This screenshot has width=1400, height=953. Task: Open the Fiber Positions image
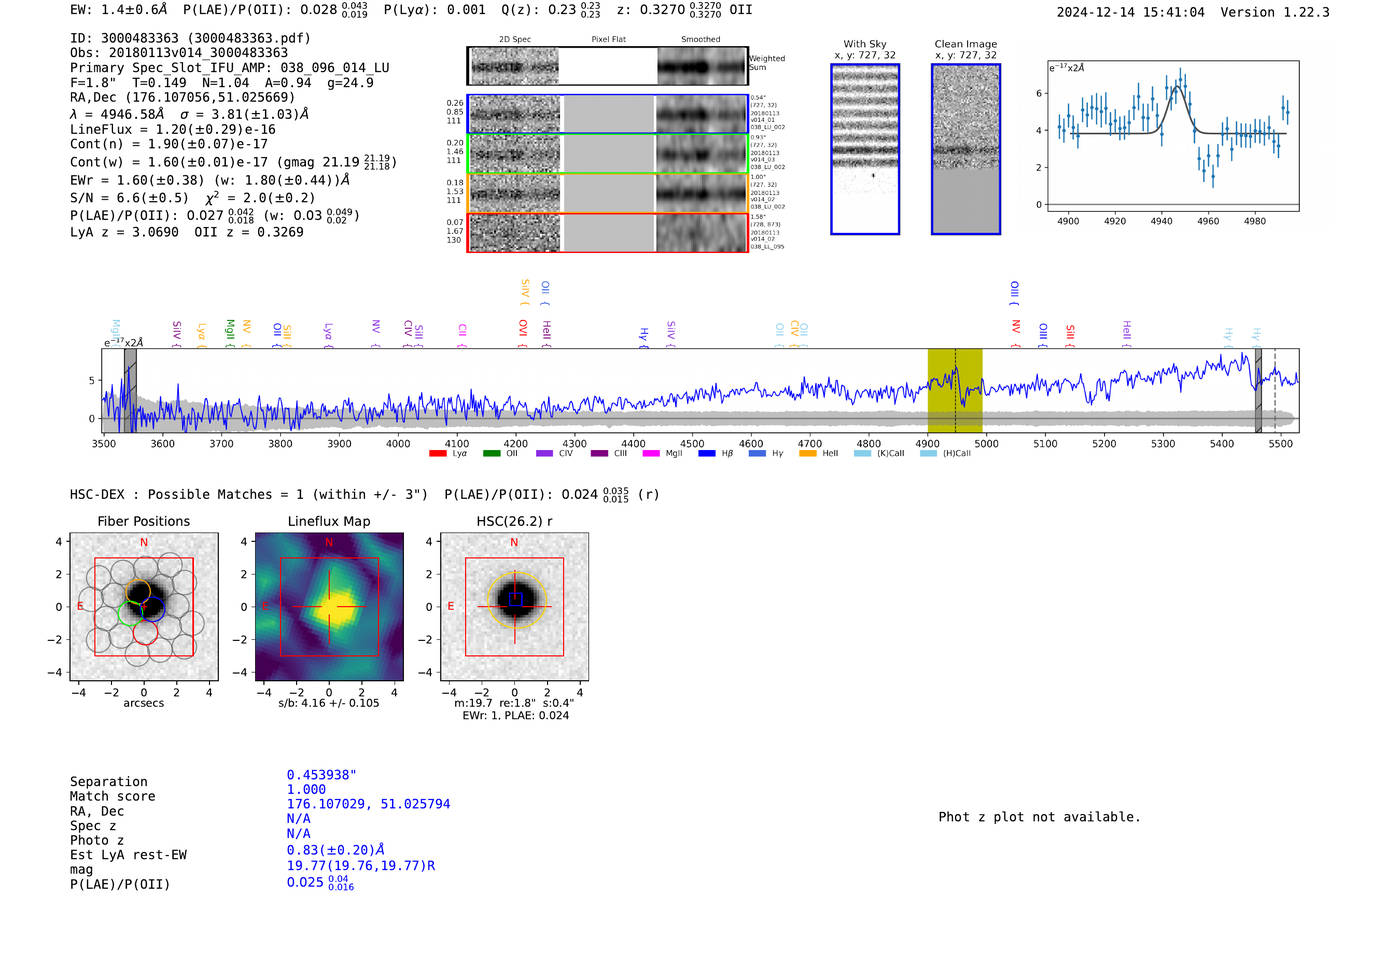144,607
